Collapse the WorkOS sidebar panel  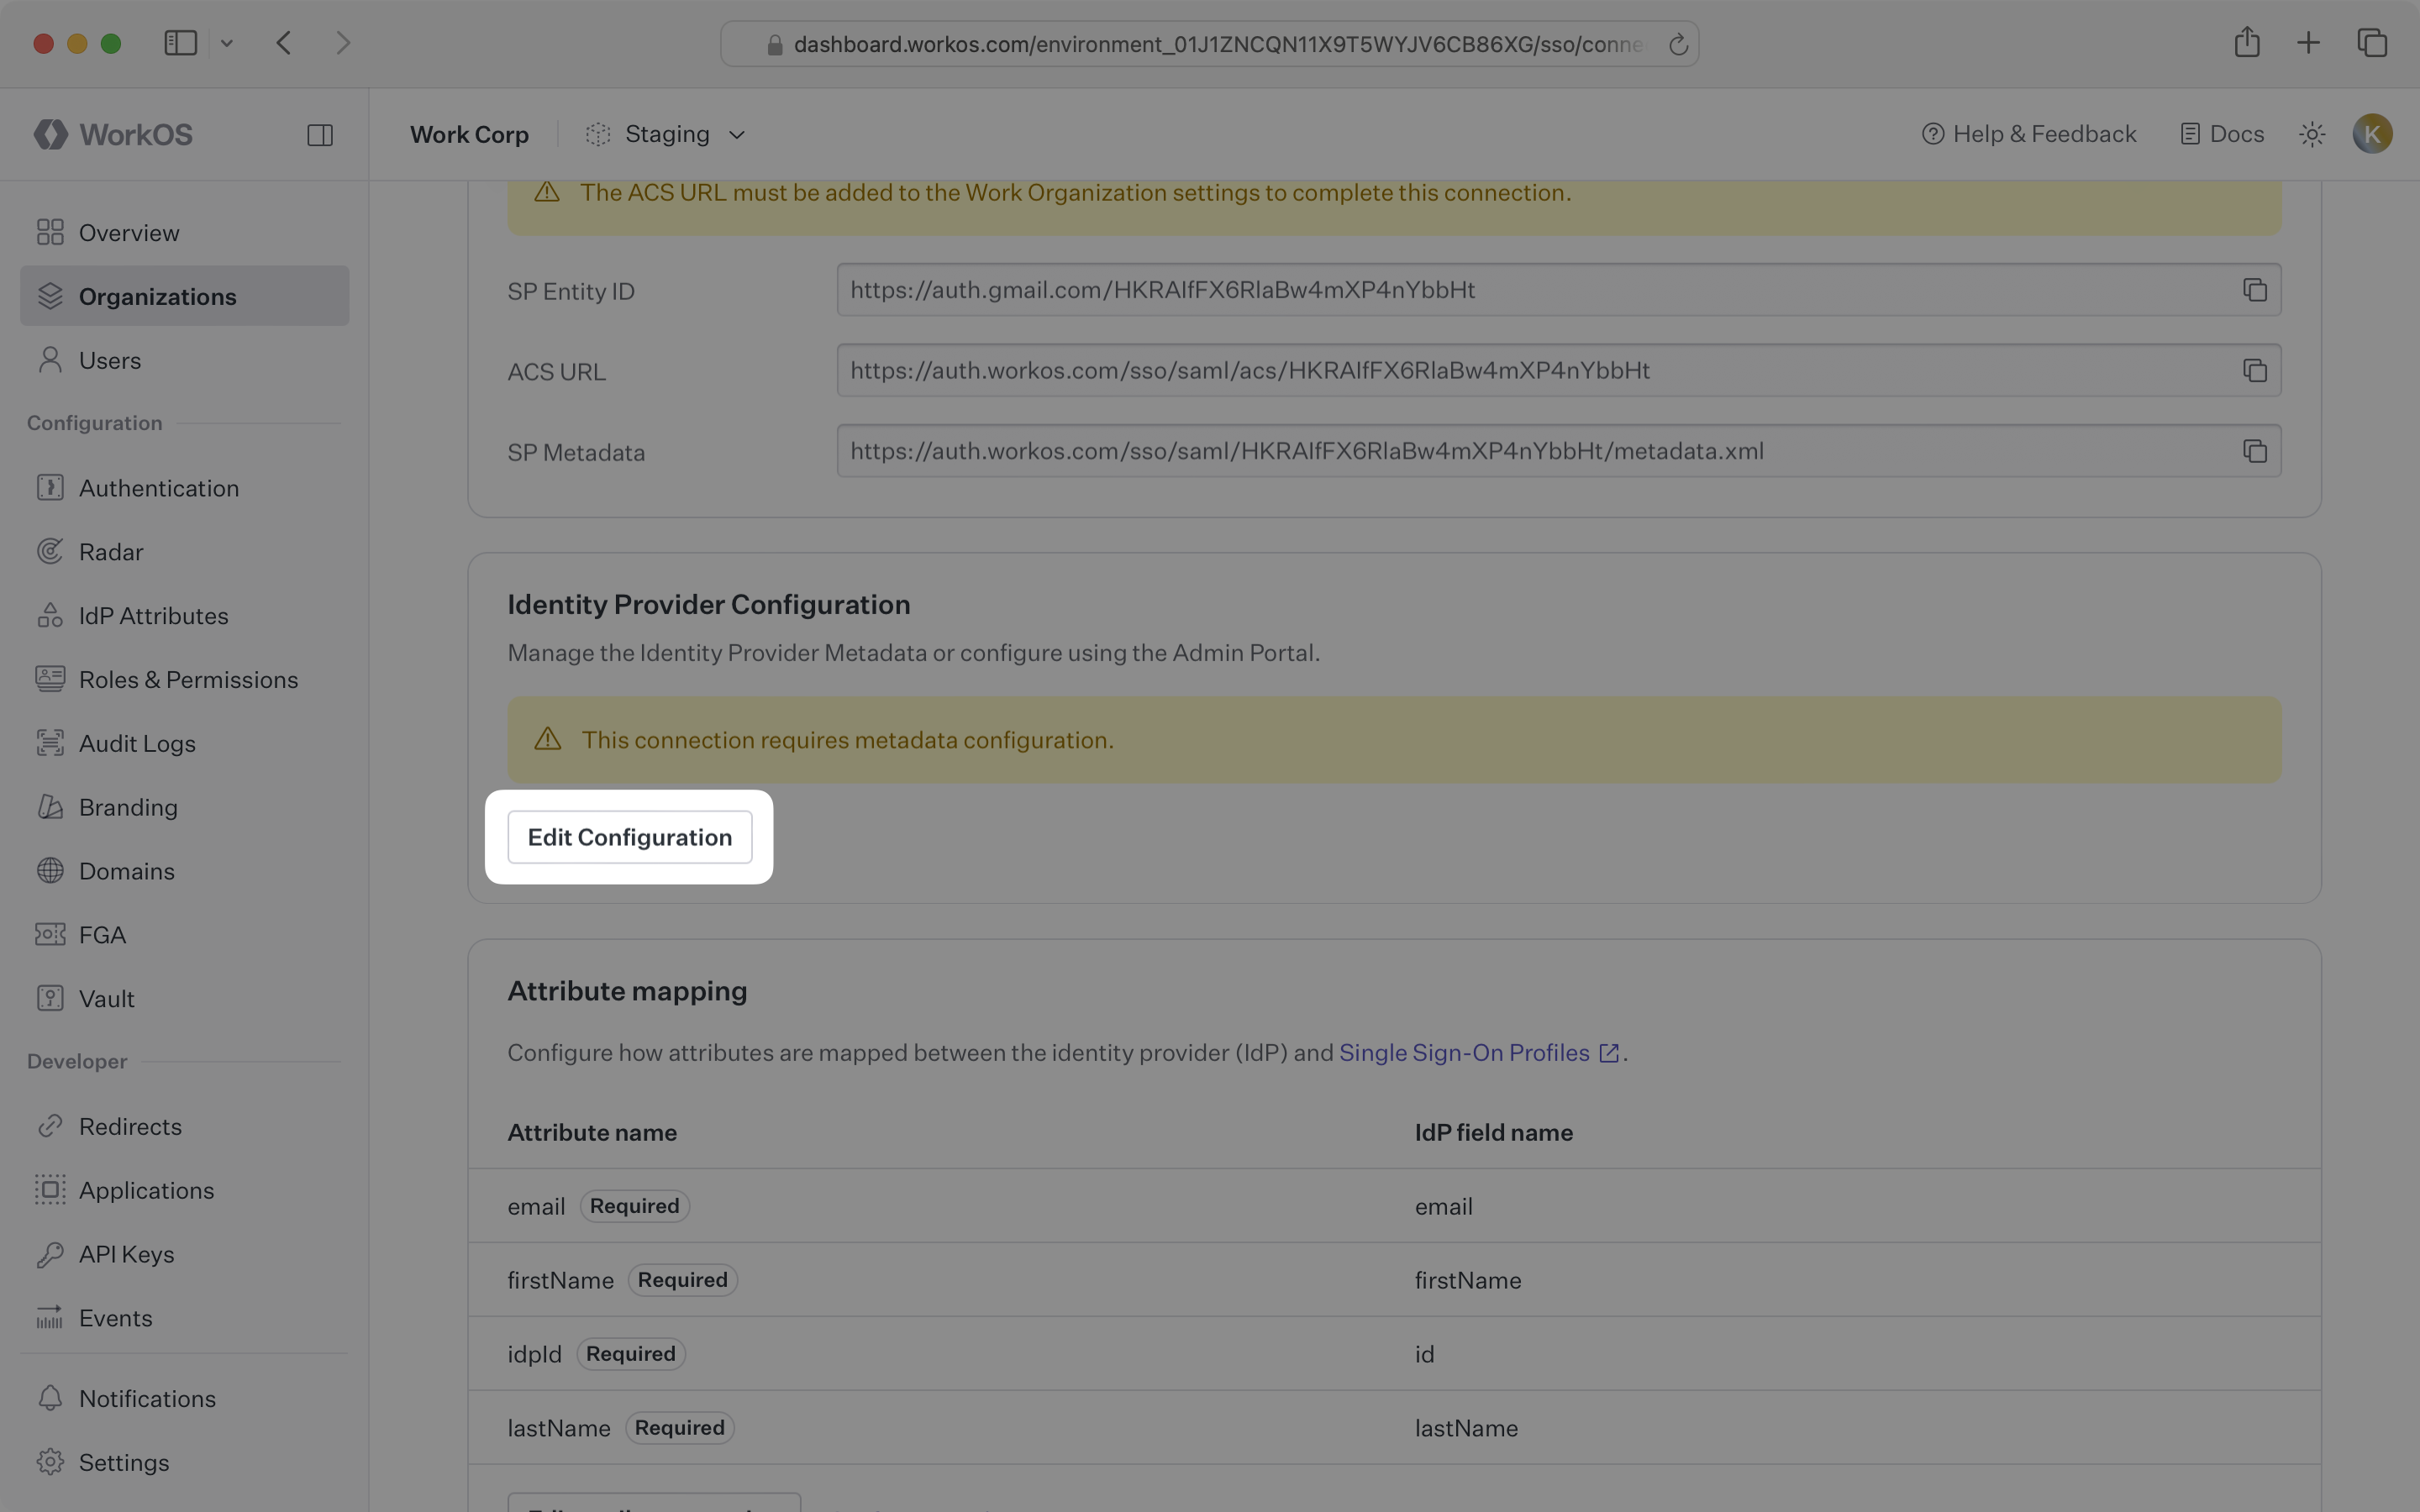320,135
